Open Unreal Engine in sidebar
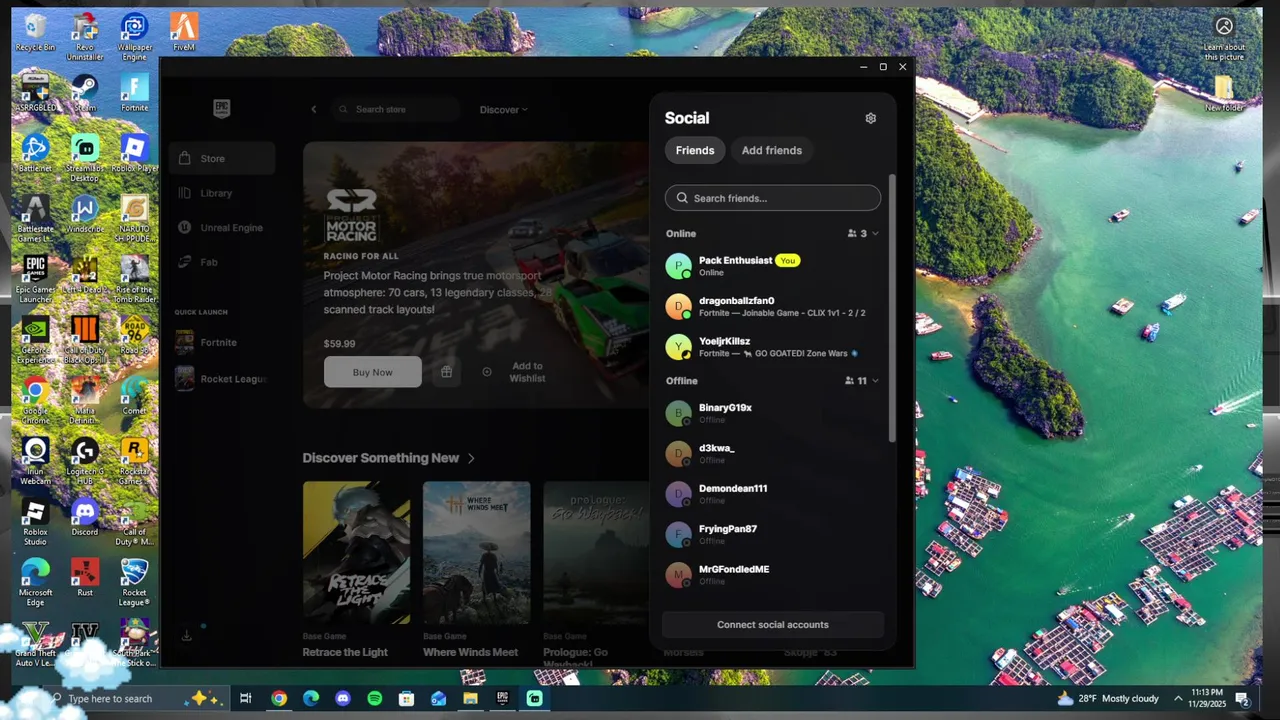 coord(221,228)
